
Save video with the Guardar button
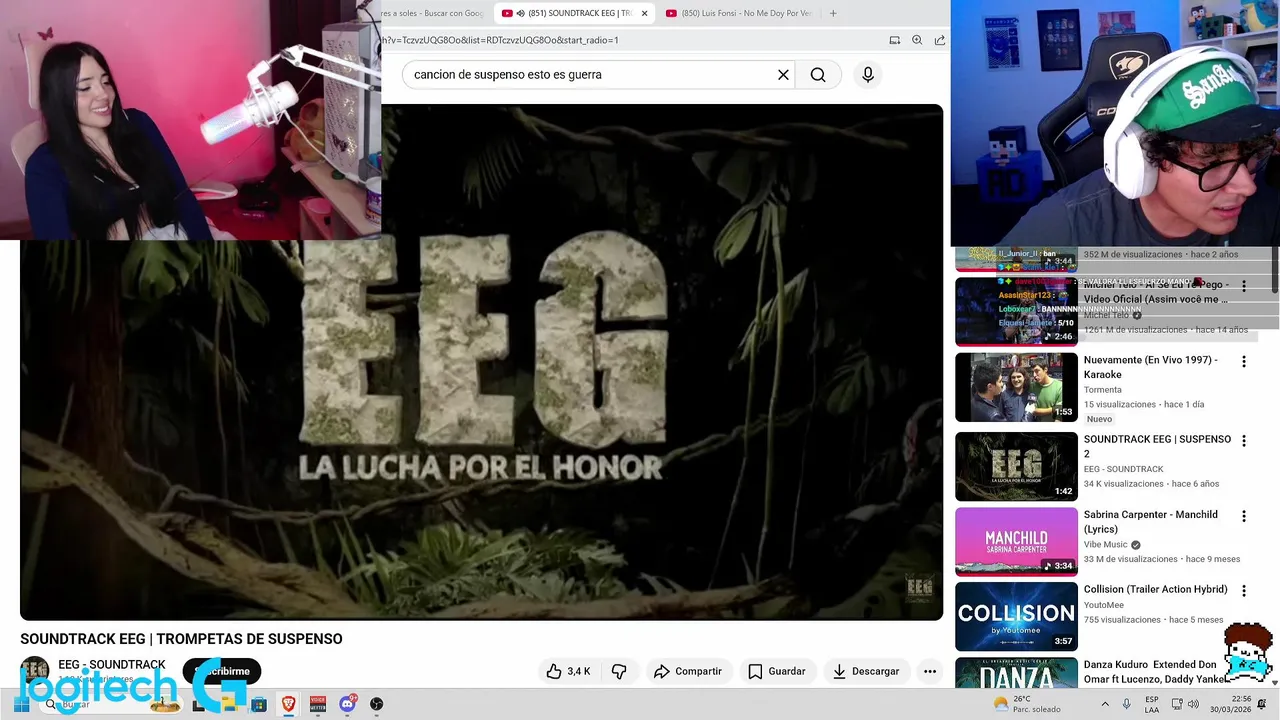pos(776,671)
